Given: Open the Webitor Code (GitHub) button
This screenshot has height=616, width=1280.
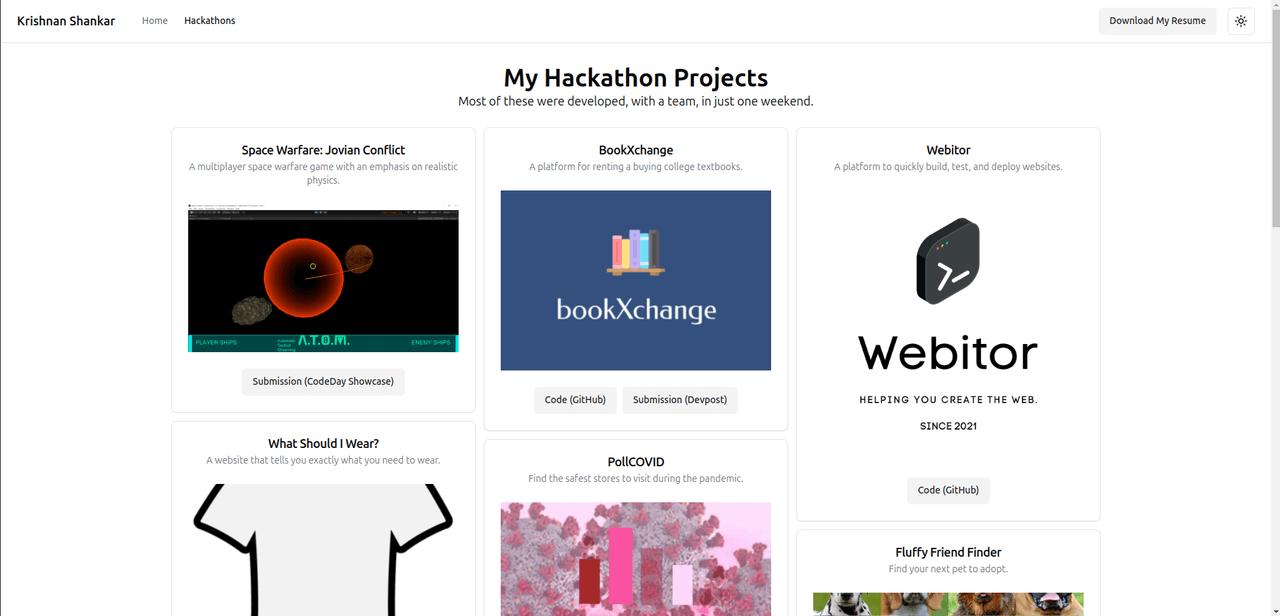Looking at the screenshot, I should pos(948,490).
